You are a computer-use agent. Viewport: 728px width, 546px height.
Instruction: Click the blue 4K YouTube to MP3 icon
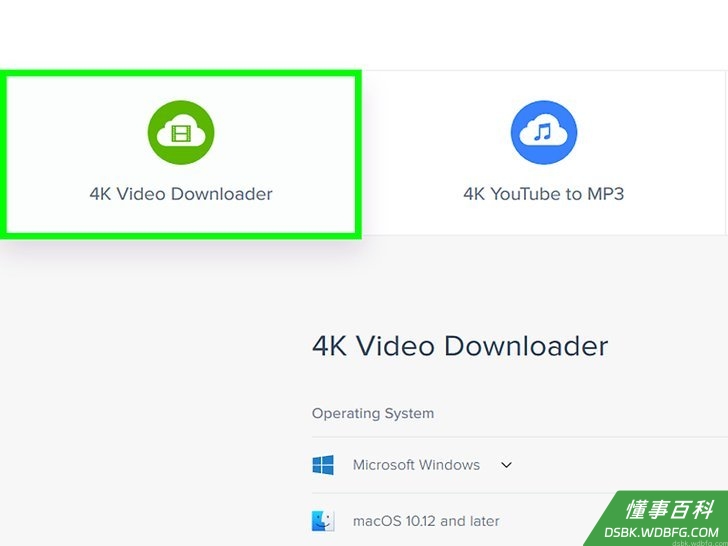544,132
